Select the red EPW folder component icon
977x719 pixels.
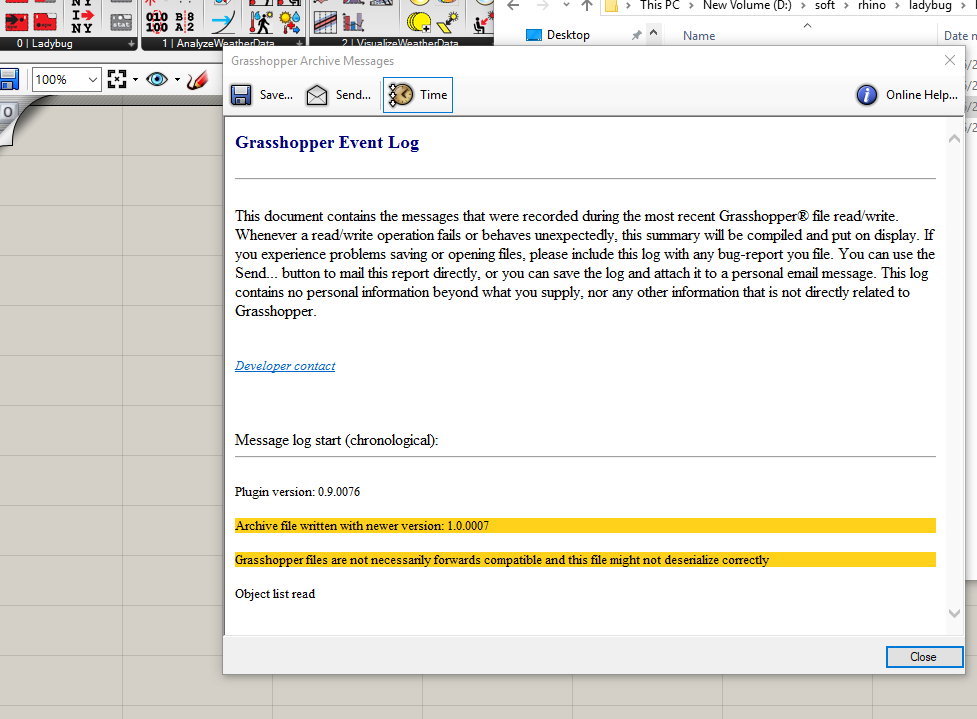coord(45,22)
